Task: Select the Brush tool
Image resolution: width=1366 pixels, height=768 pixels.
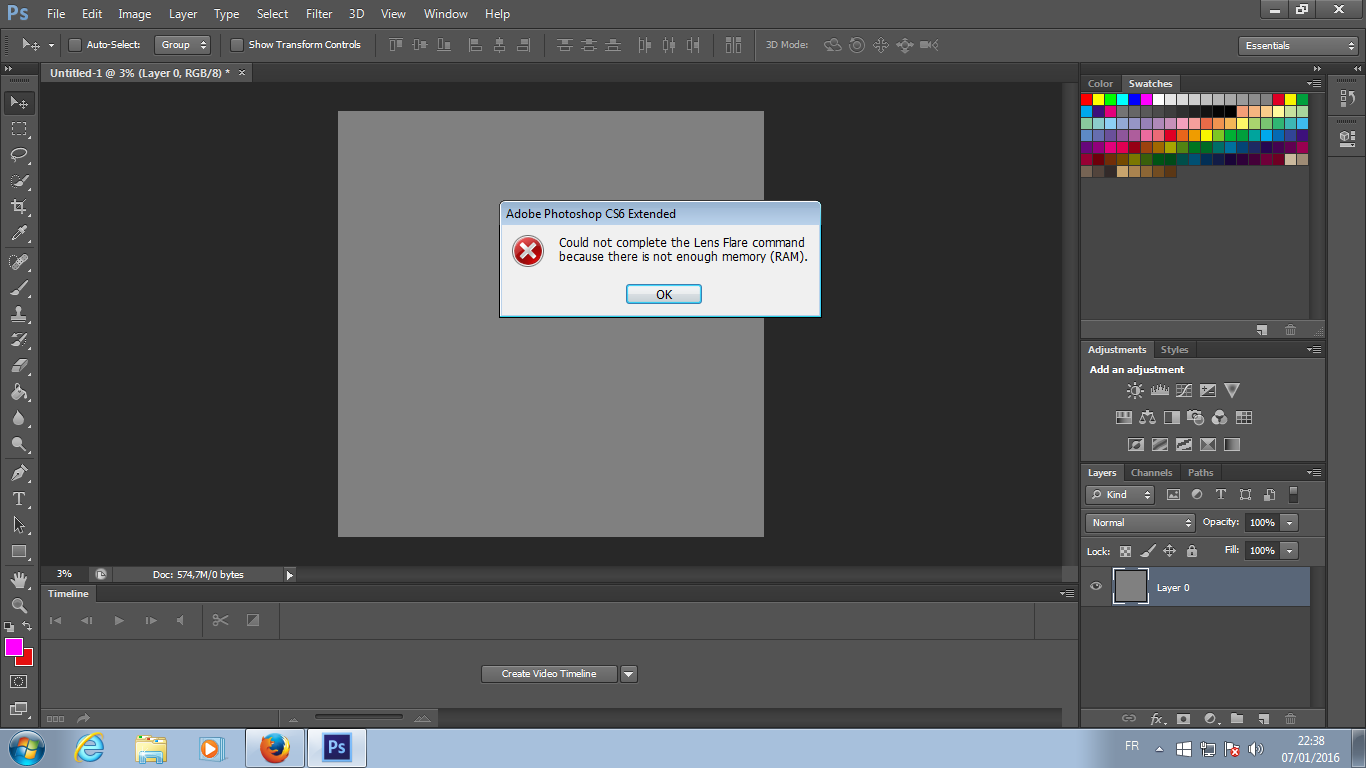Action: pos(19,288)
